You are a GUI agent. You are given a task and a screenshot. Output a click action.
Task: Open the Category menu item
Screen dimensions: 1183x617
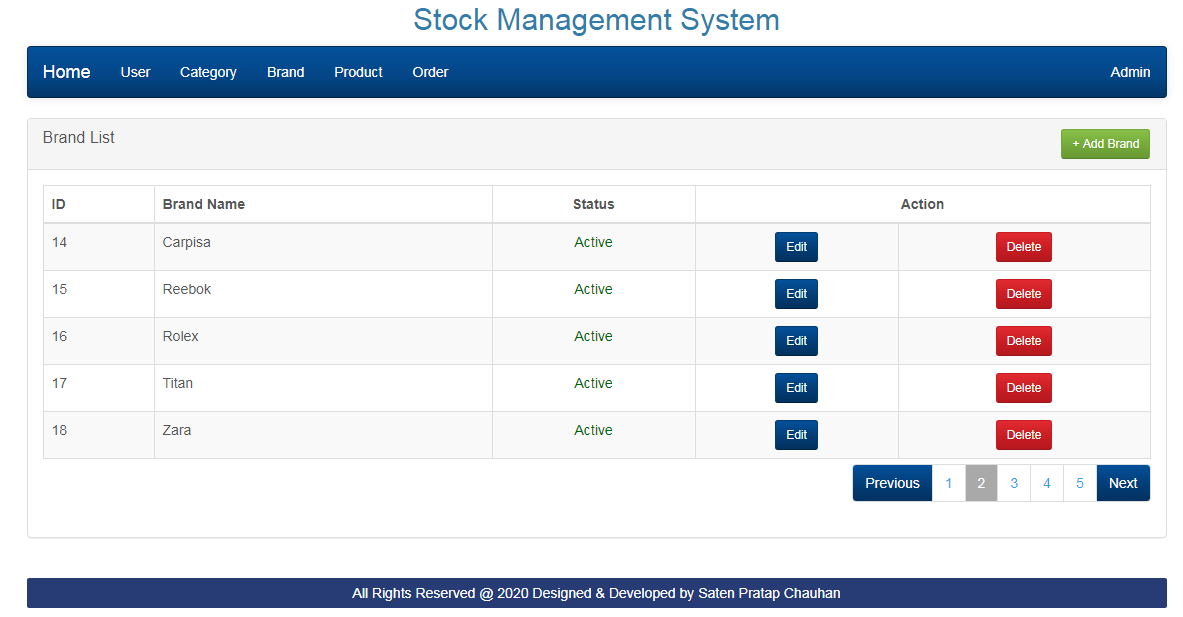point(208,72)
